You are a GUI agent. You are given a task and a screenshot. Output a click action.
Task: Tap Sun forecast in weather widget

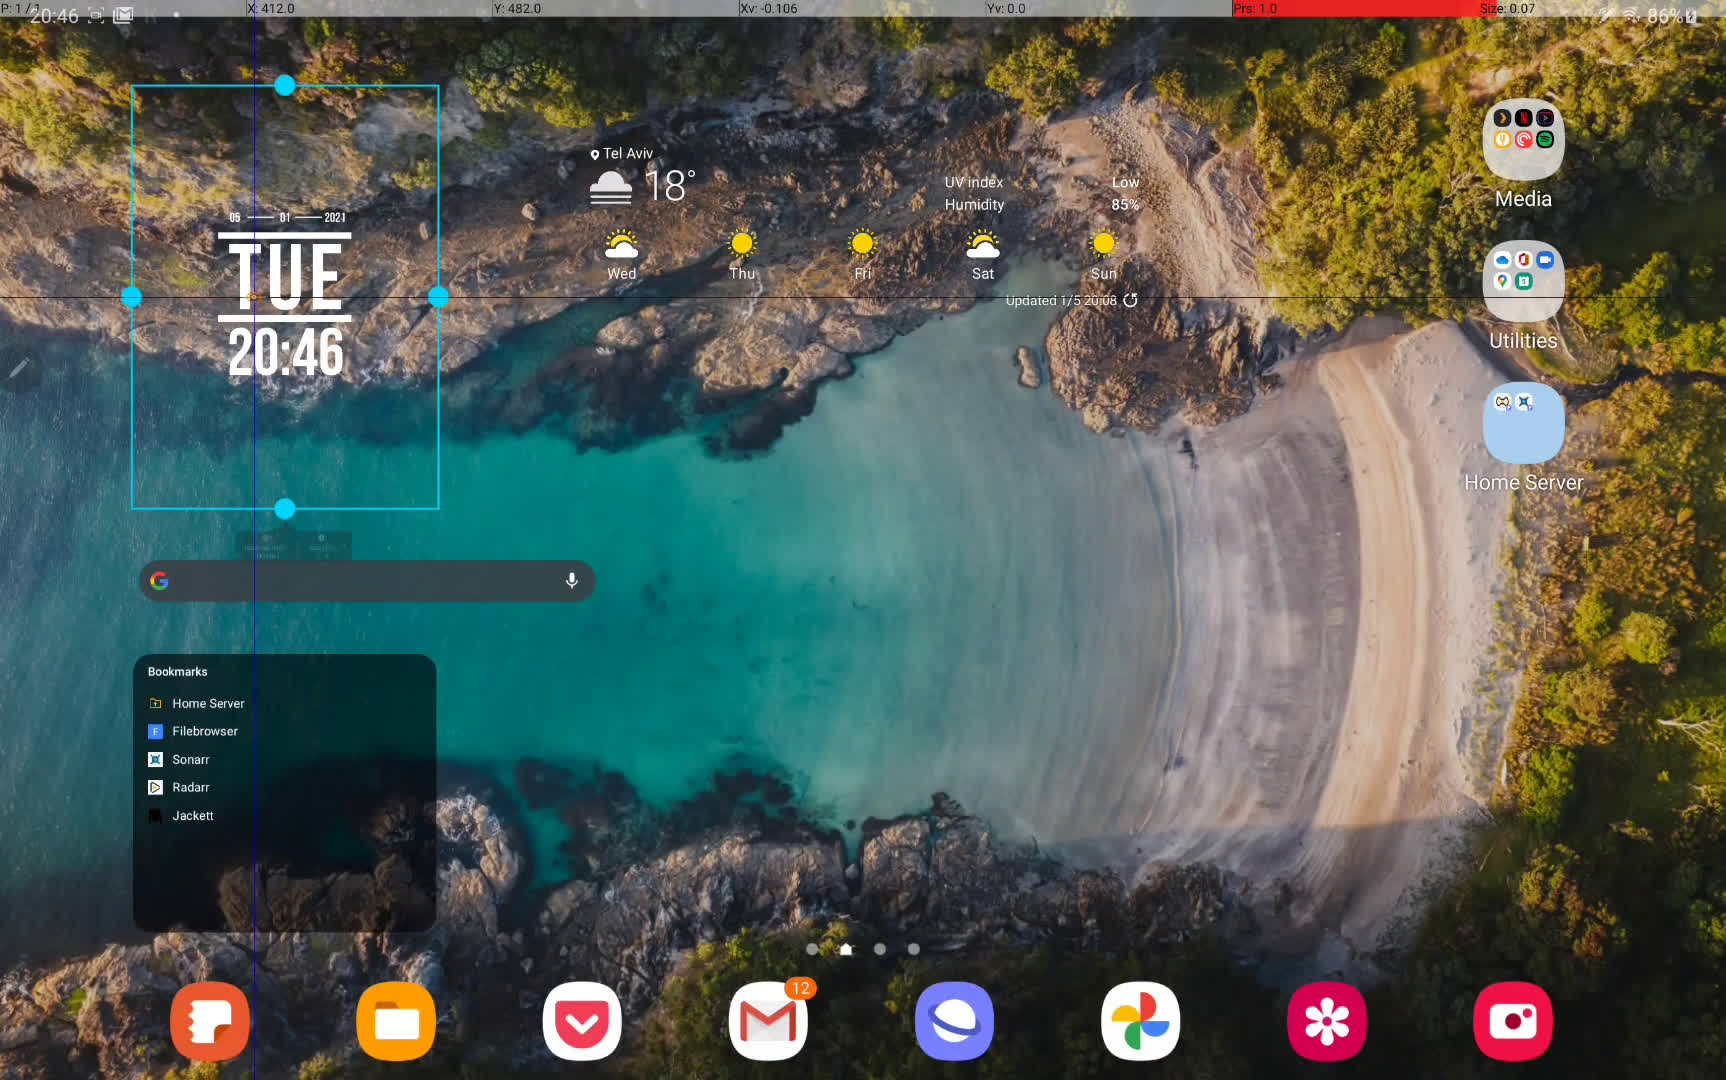coord(1104,255)
